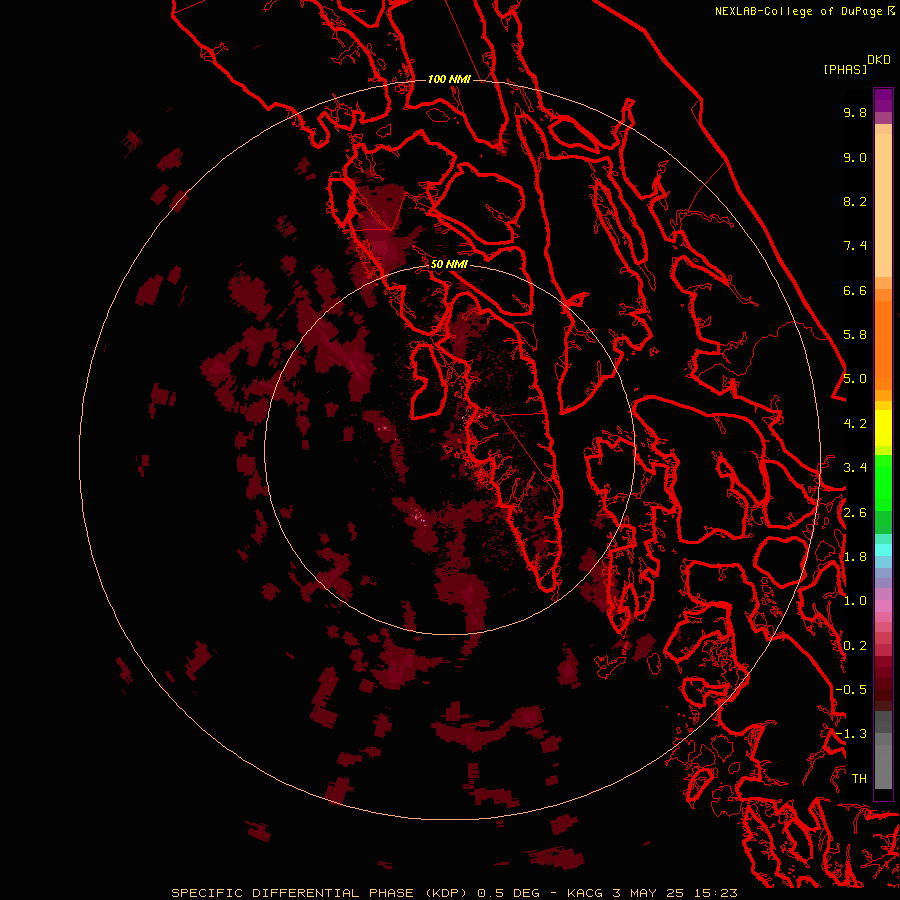Click the 2.6 value on color scale
900x900 pixels.
(855, 513)
